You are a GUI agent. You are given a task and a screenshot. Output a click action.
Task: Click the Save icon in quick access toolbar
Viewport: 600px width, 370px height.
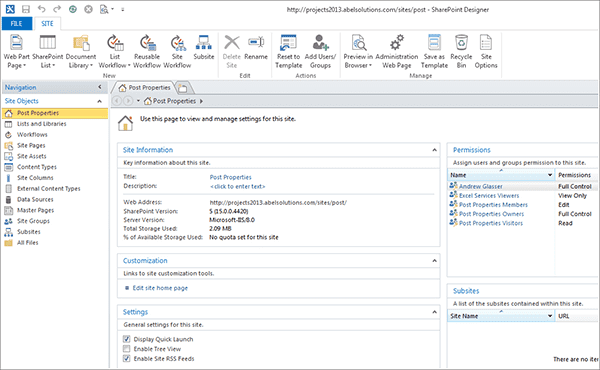(x=26, y=9)
